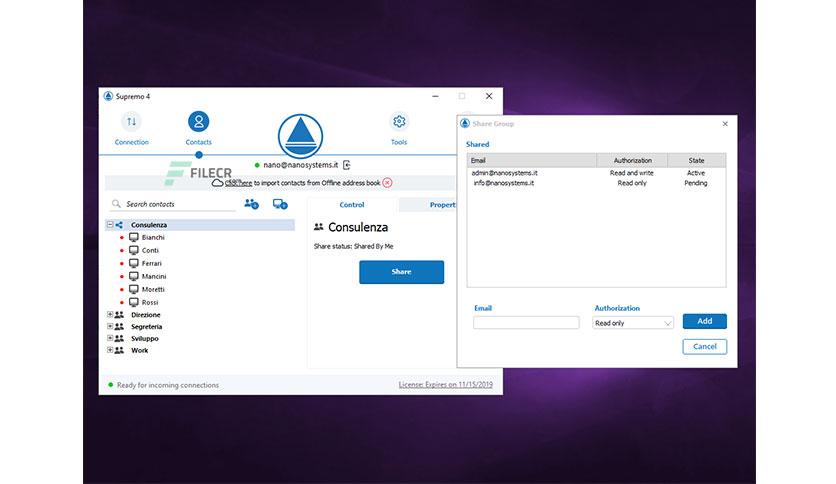
Task: Expand the Direzione group
Action: click(110, 314)
